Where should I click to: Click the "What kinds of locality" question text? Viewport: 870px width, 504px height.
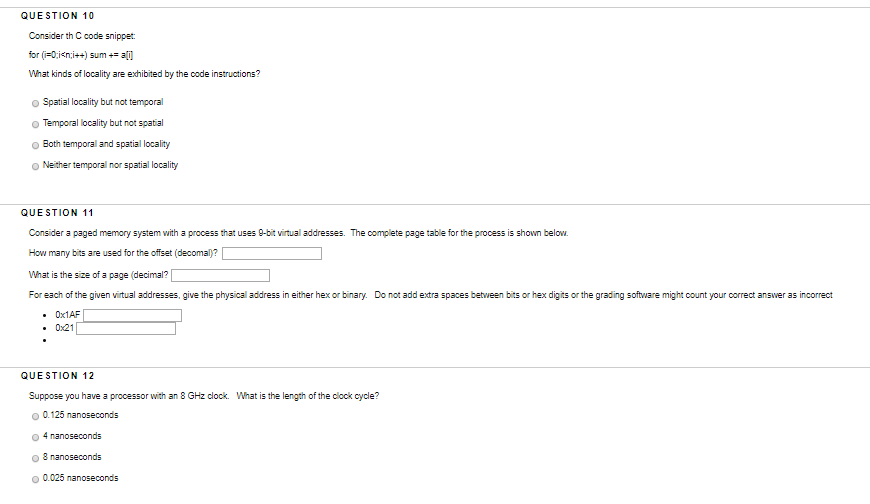point(144,73)
